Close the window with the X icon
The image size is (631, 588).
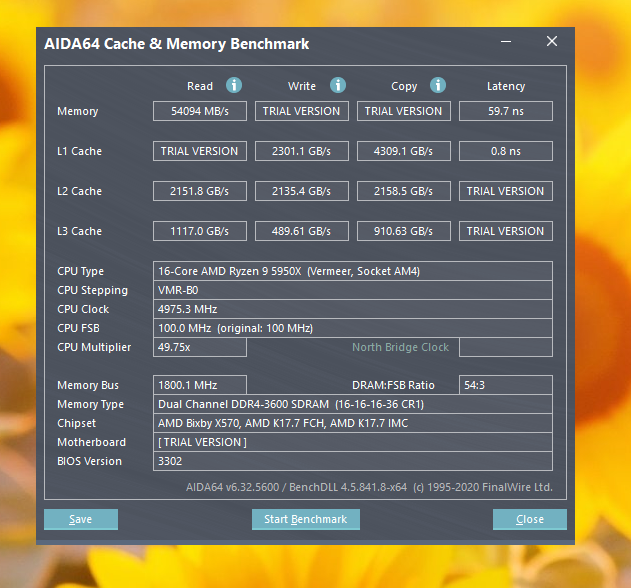pyautogui.click(x=552, y=41)
